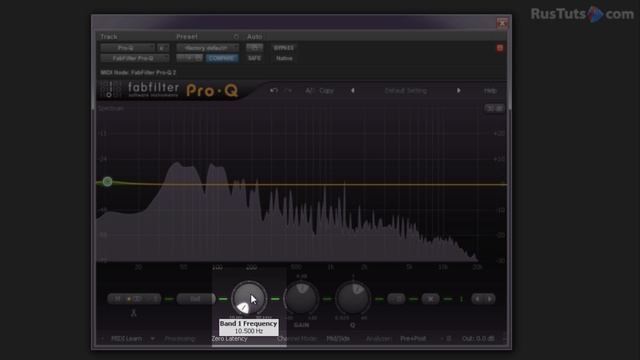Toggle plugin BYPASS
Viewport: 640px width, 360px height.
click(x=284, y=48)
